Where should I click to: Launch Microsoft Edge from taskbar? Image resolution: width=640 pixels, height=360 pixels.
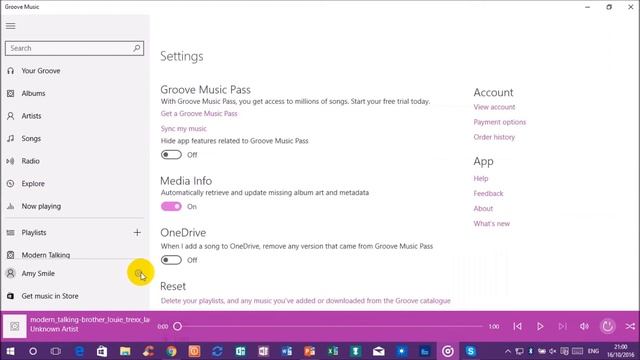point(79,351)
